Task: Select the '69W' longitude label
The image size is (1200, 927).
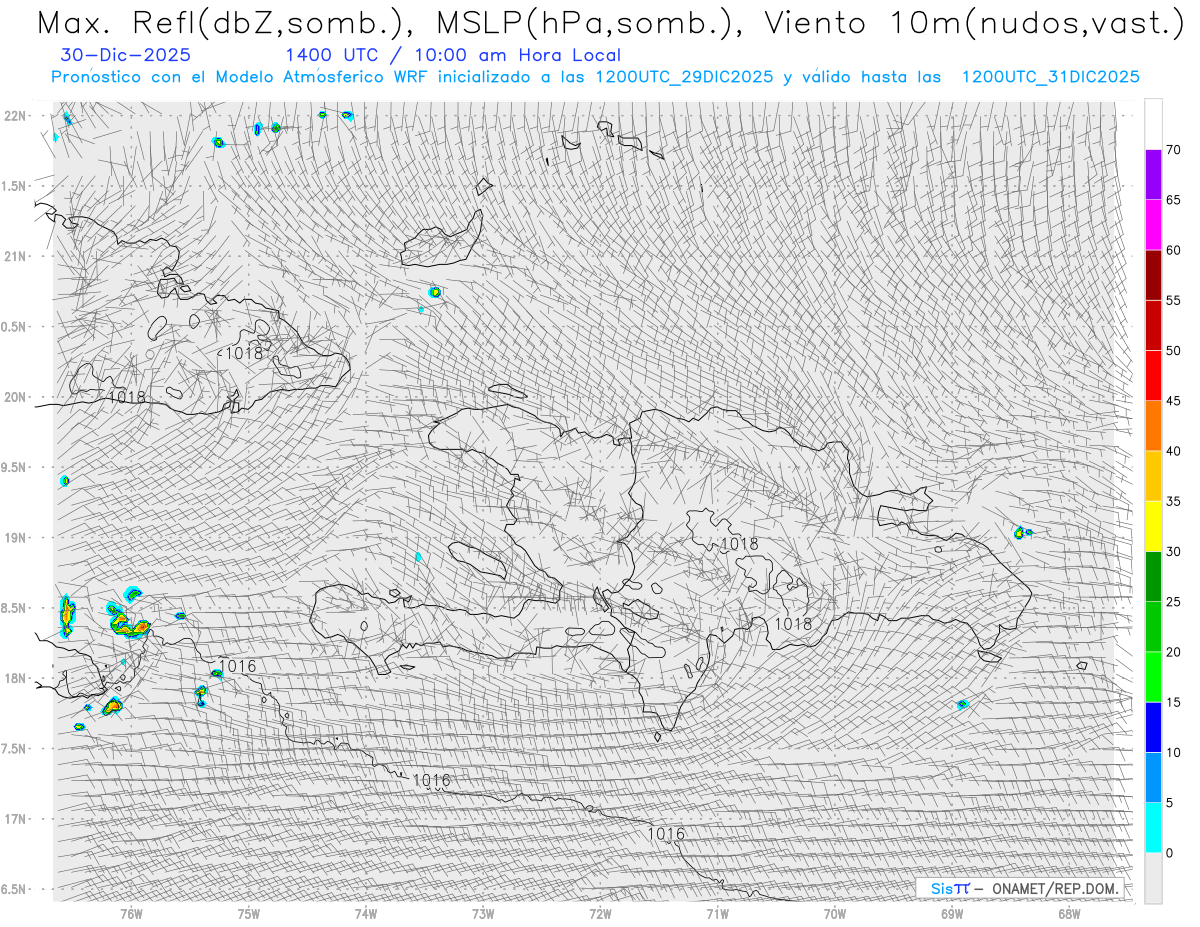Action: (x=952, y=913)
